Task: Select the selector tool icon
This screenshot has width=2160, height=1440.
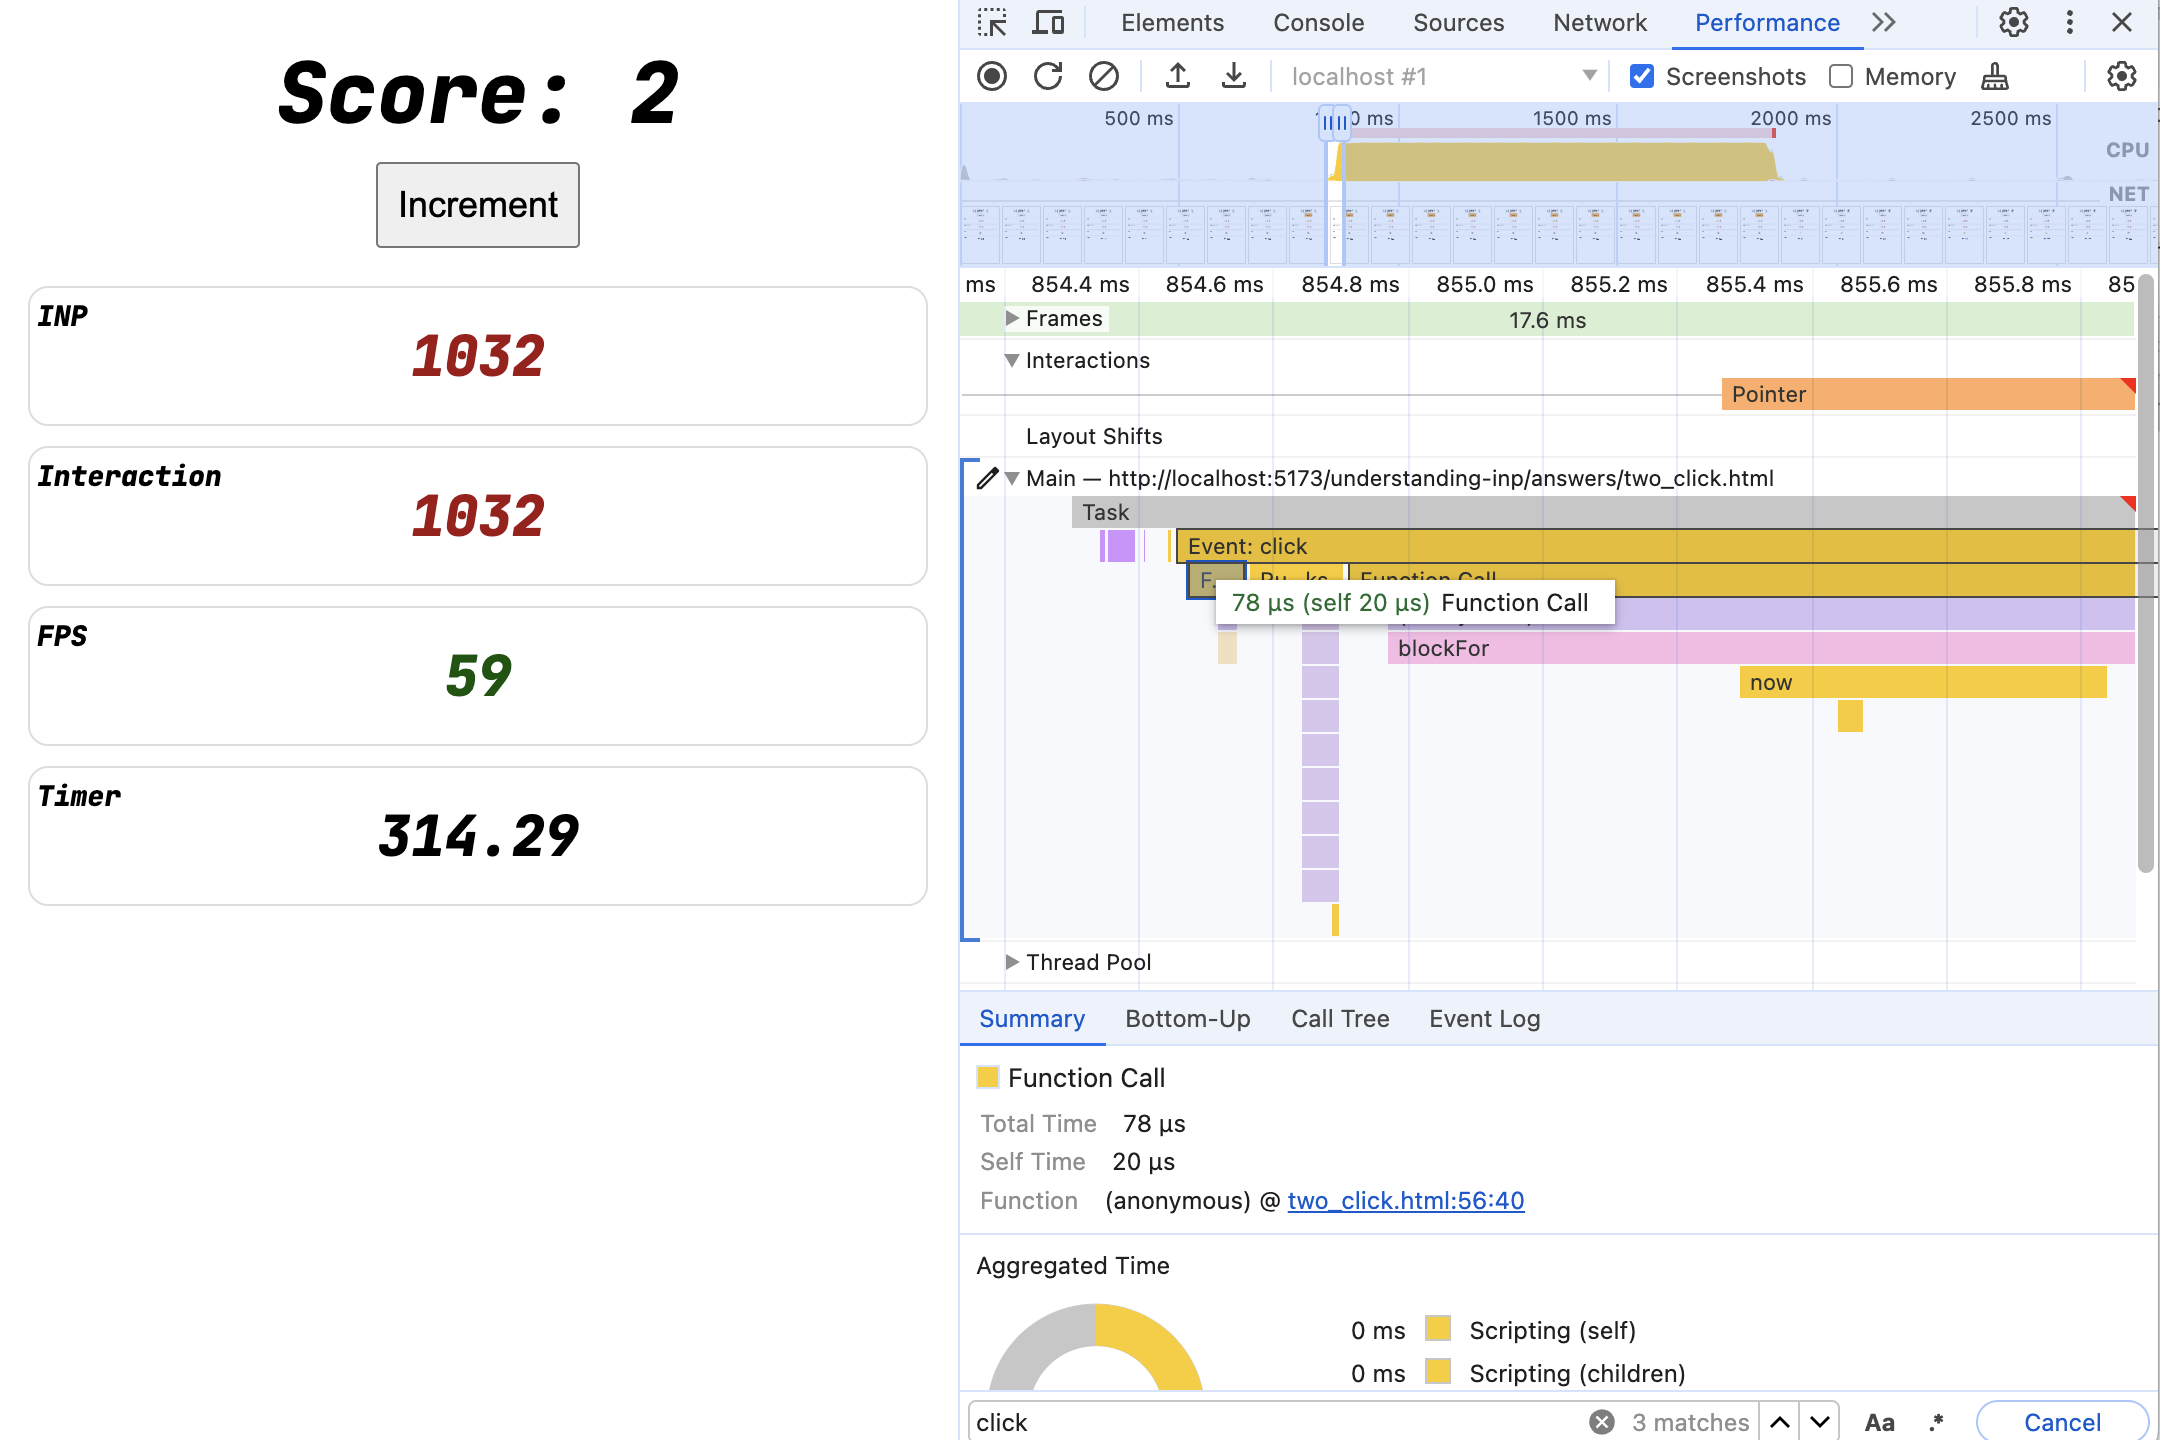Action: tap(993, 21)
